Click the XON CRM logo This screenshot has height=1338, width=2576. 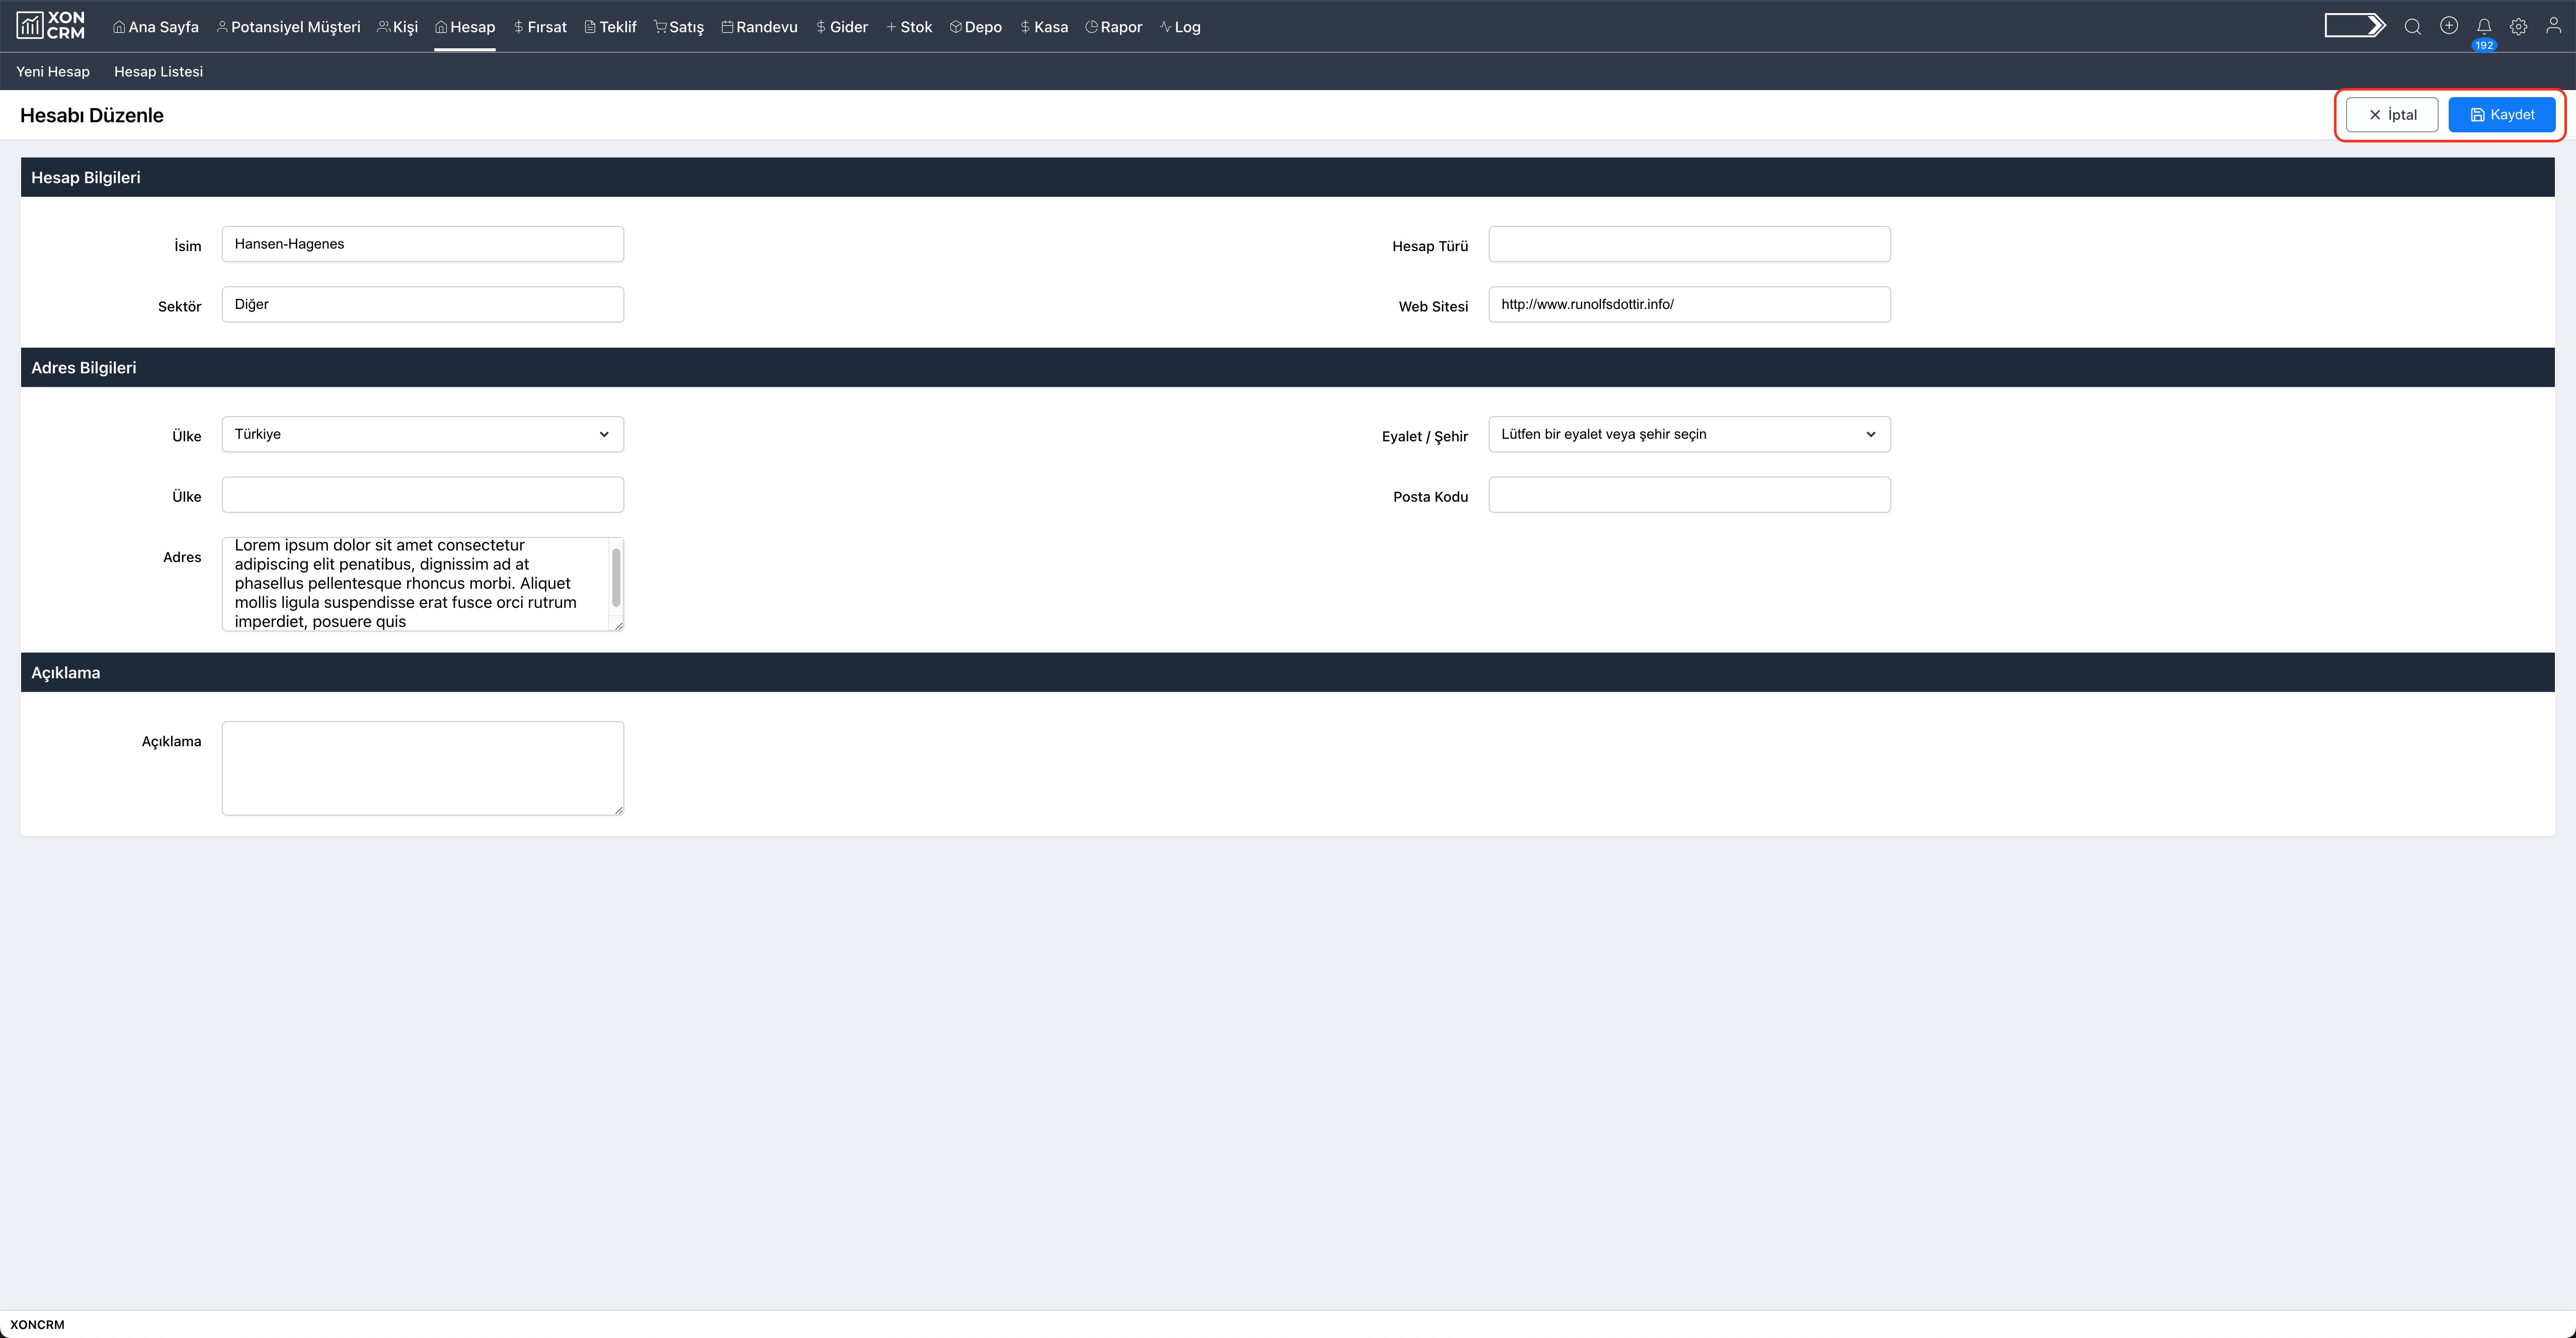(x=51, y=26)
